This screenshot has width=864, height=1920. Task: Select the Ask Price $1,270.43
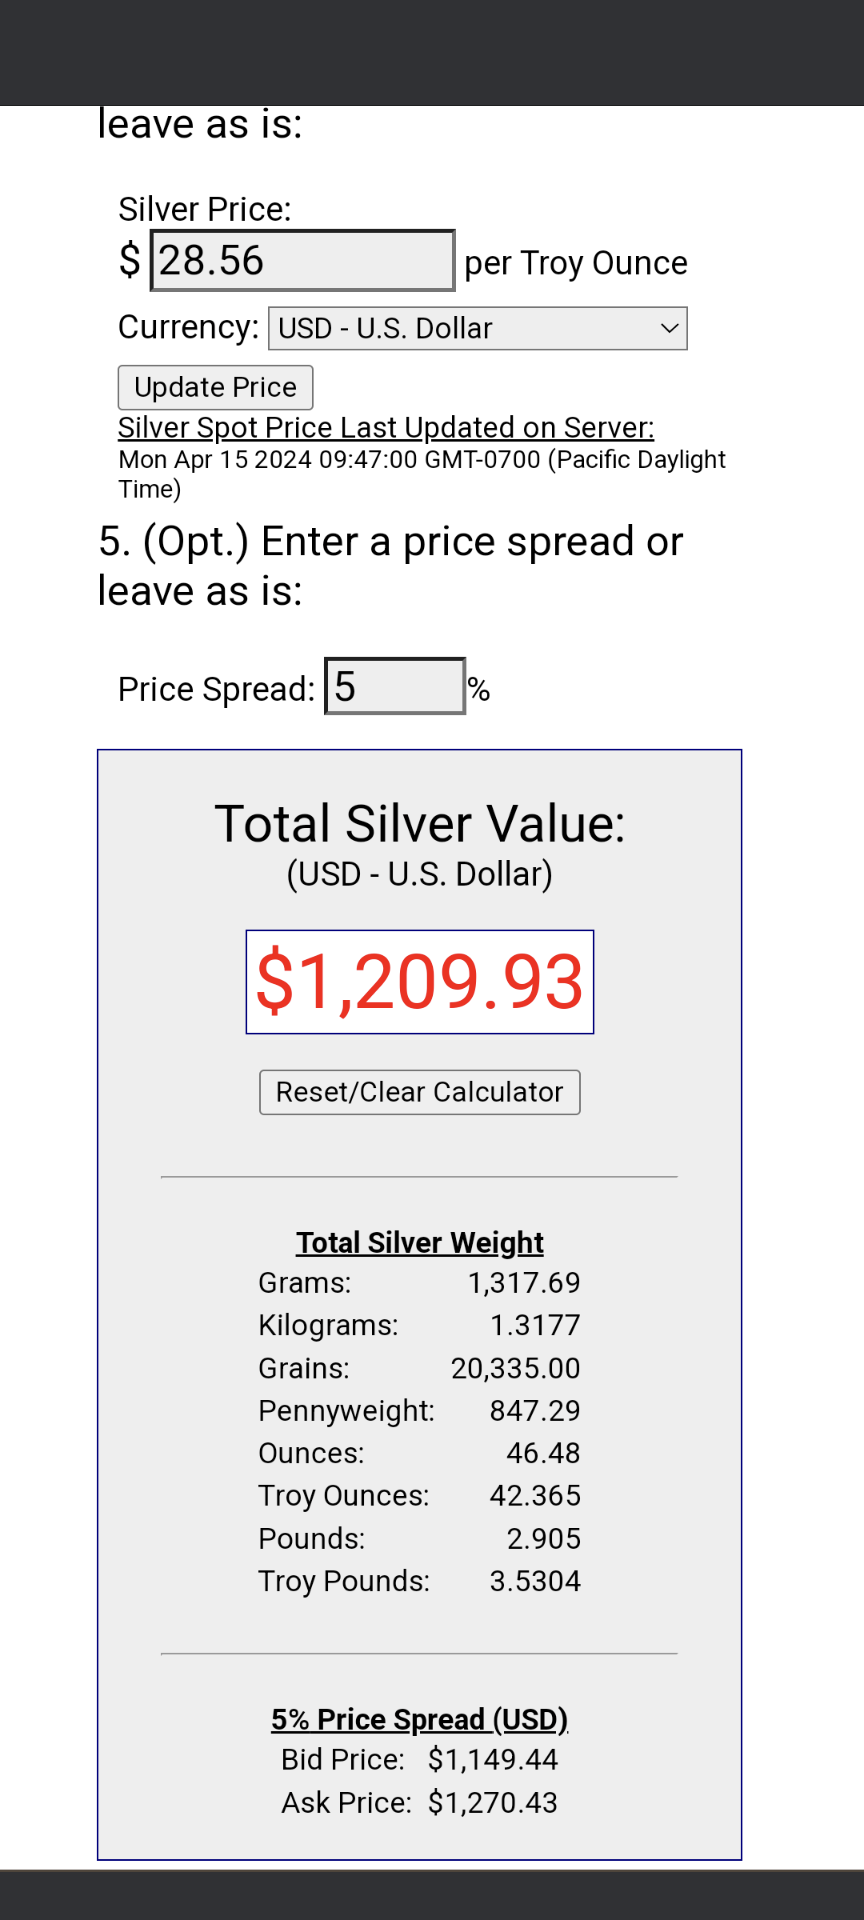493,1803
